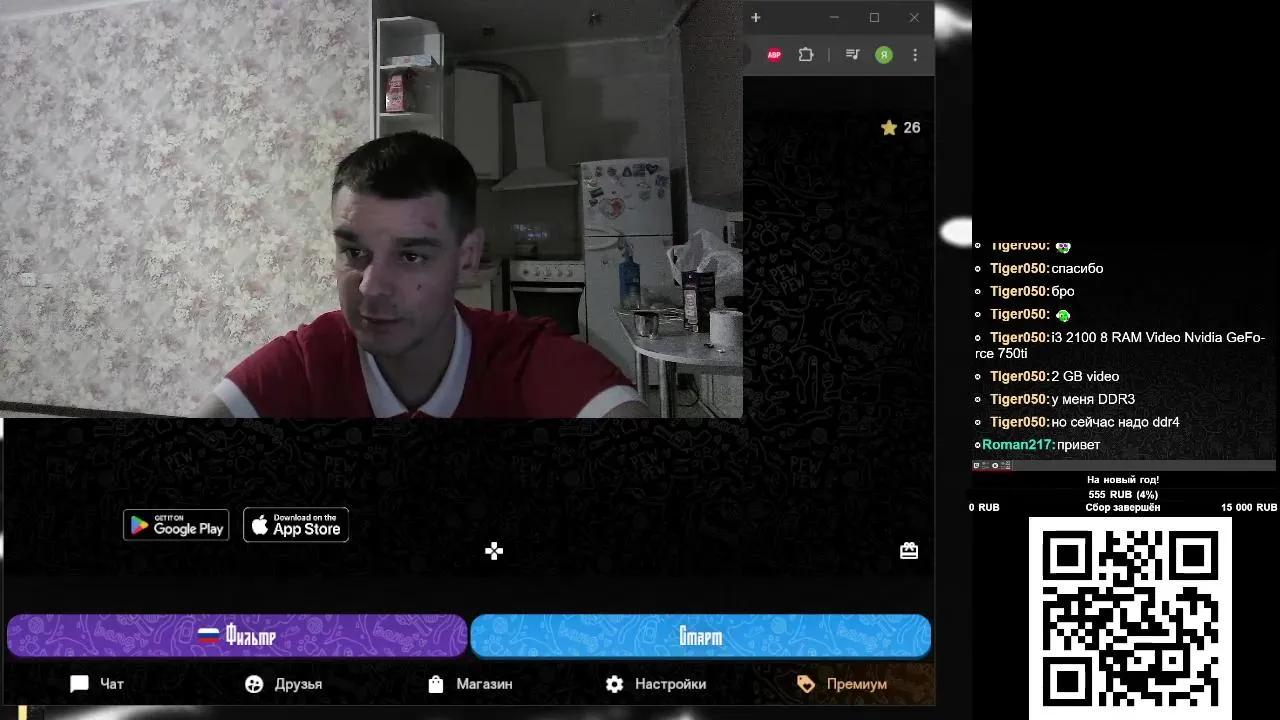The height and width of the screenshot is (720, 1280).
Task: Click the star rating showing 26
Action: point(900,128)
